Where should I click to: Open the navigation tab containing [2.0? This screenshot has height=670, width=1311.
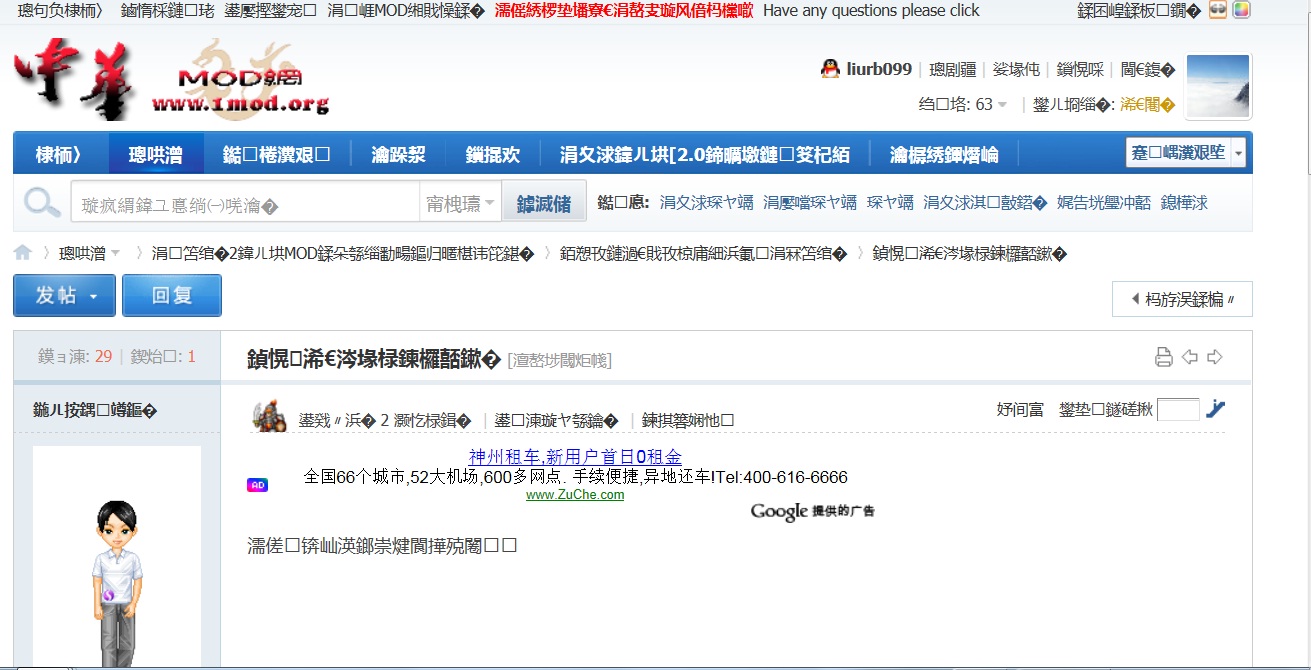pyautogui.click(x=704, y=154)
